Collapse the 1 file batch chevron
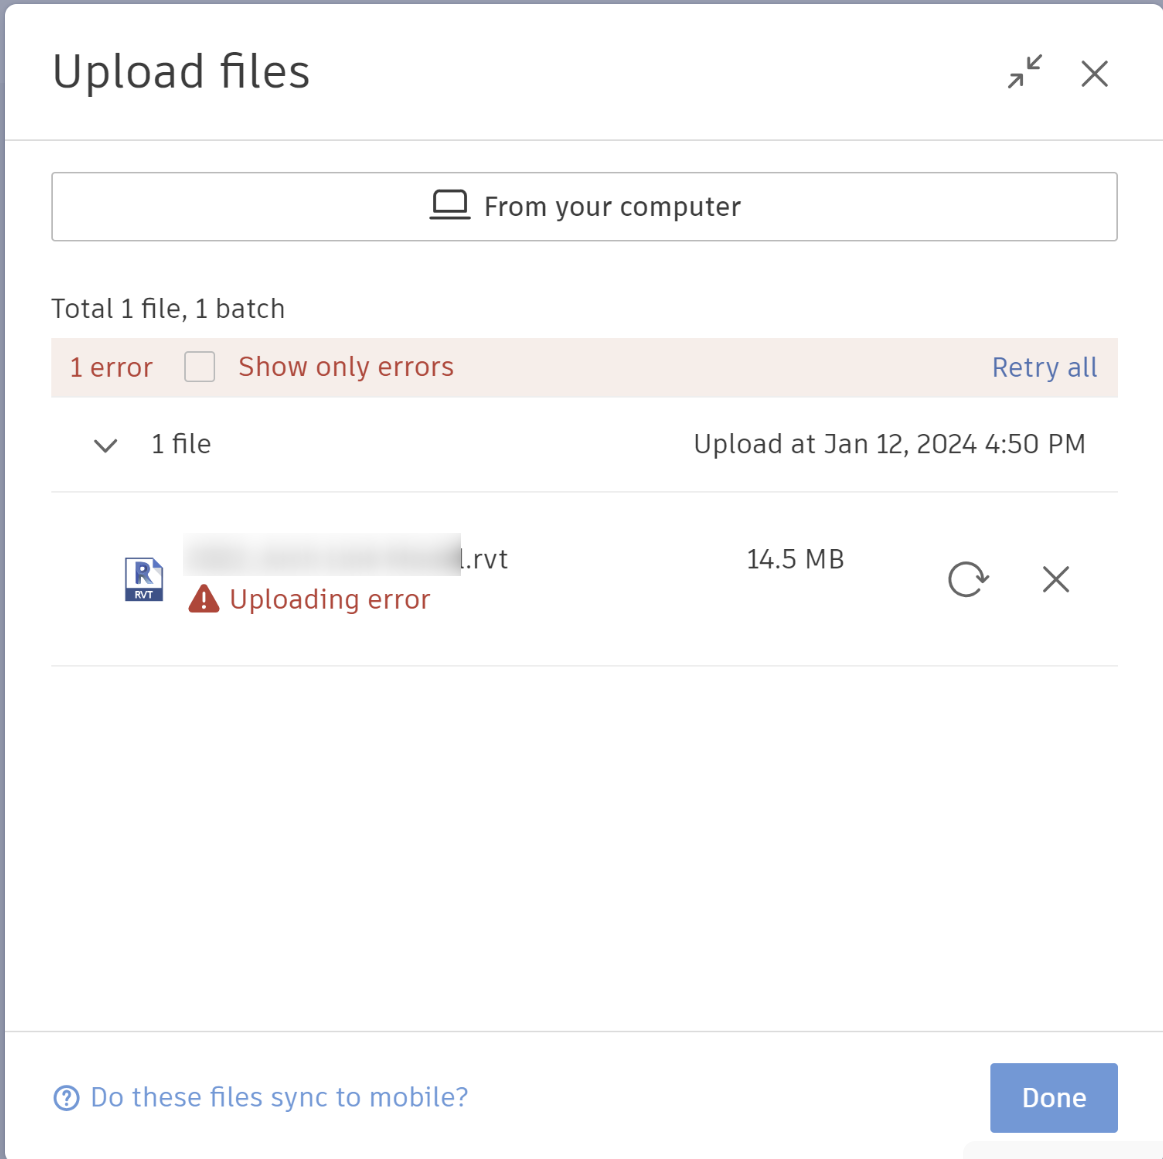This screenshot has height=1159, width=1163. click(x=106, y=445)
